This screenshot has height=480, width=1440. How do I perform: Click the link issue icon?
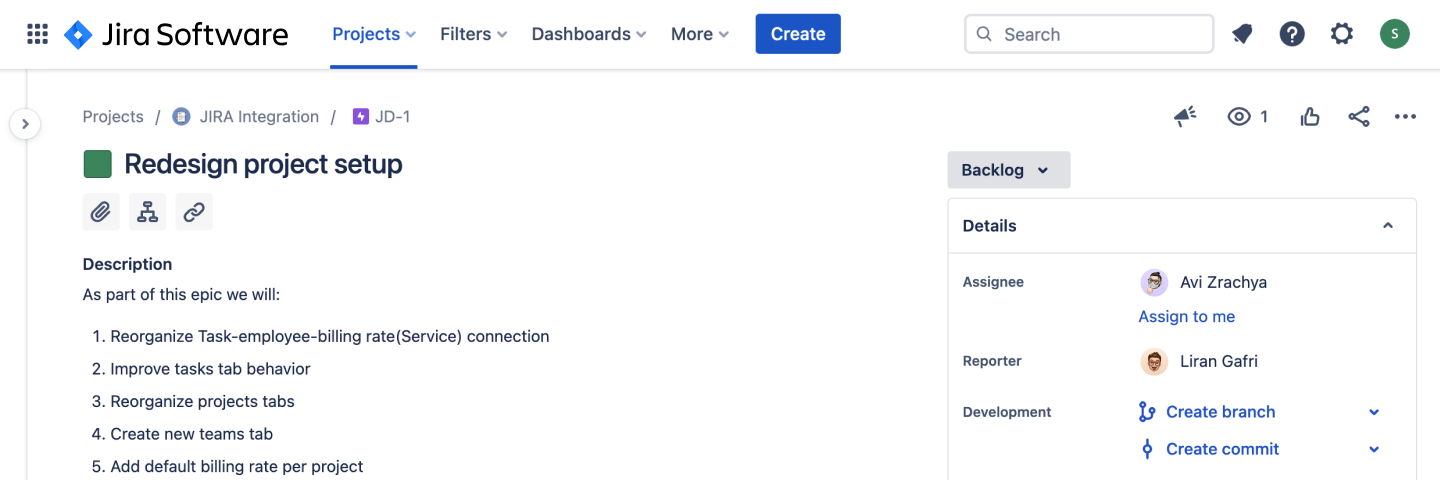pyautogui.click(x=194, y=212)
